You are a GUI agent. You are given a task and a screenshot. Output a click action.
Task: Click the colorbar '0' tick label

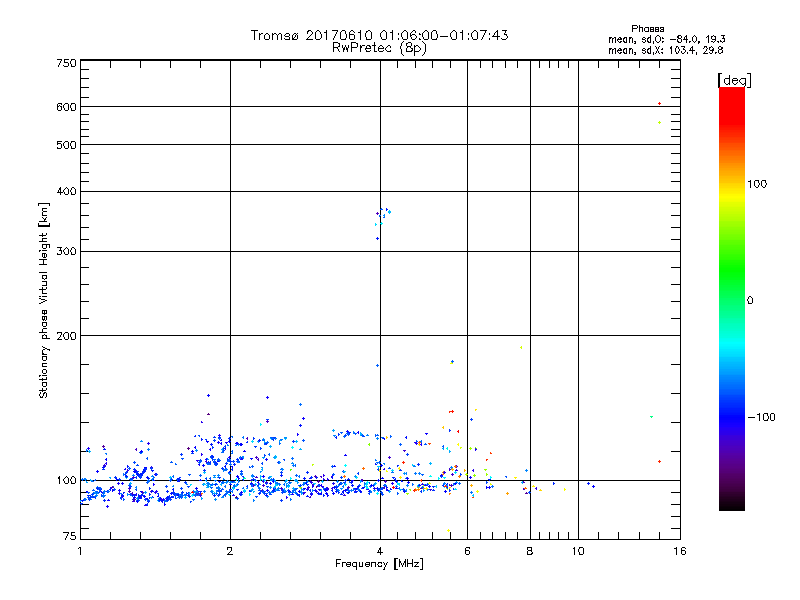pyautogui.click(x=750, y=301)
